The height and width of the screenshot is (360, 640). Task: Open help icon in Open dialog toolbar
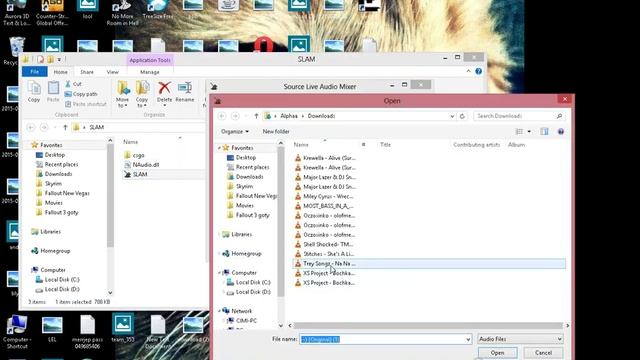[561, 131]
